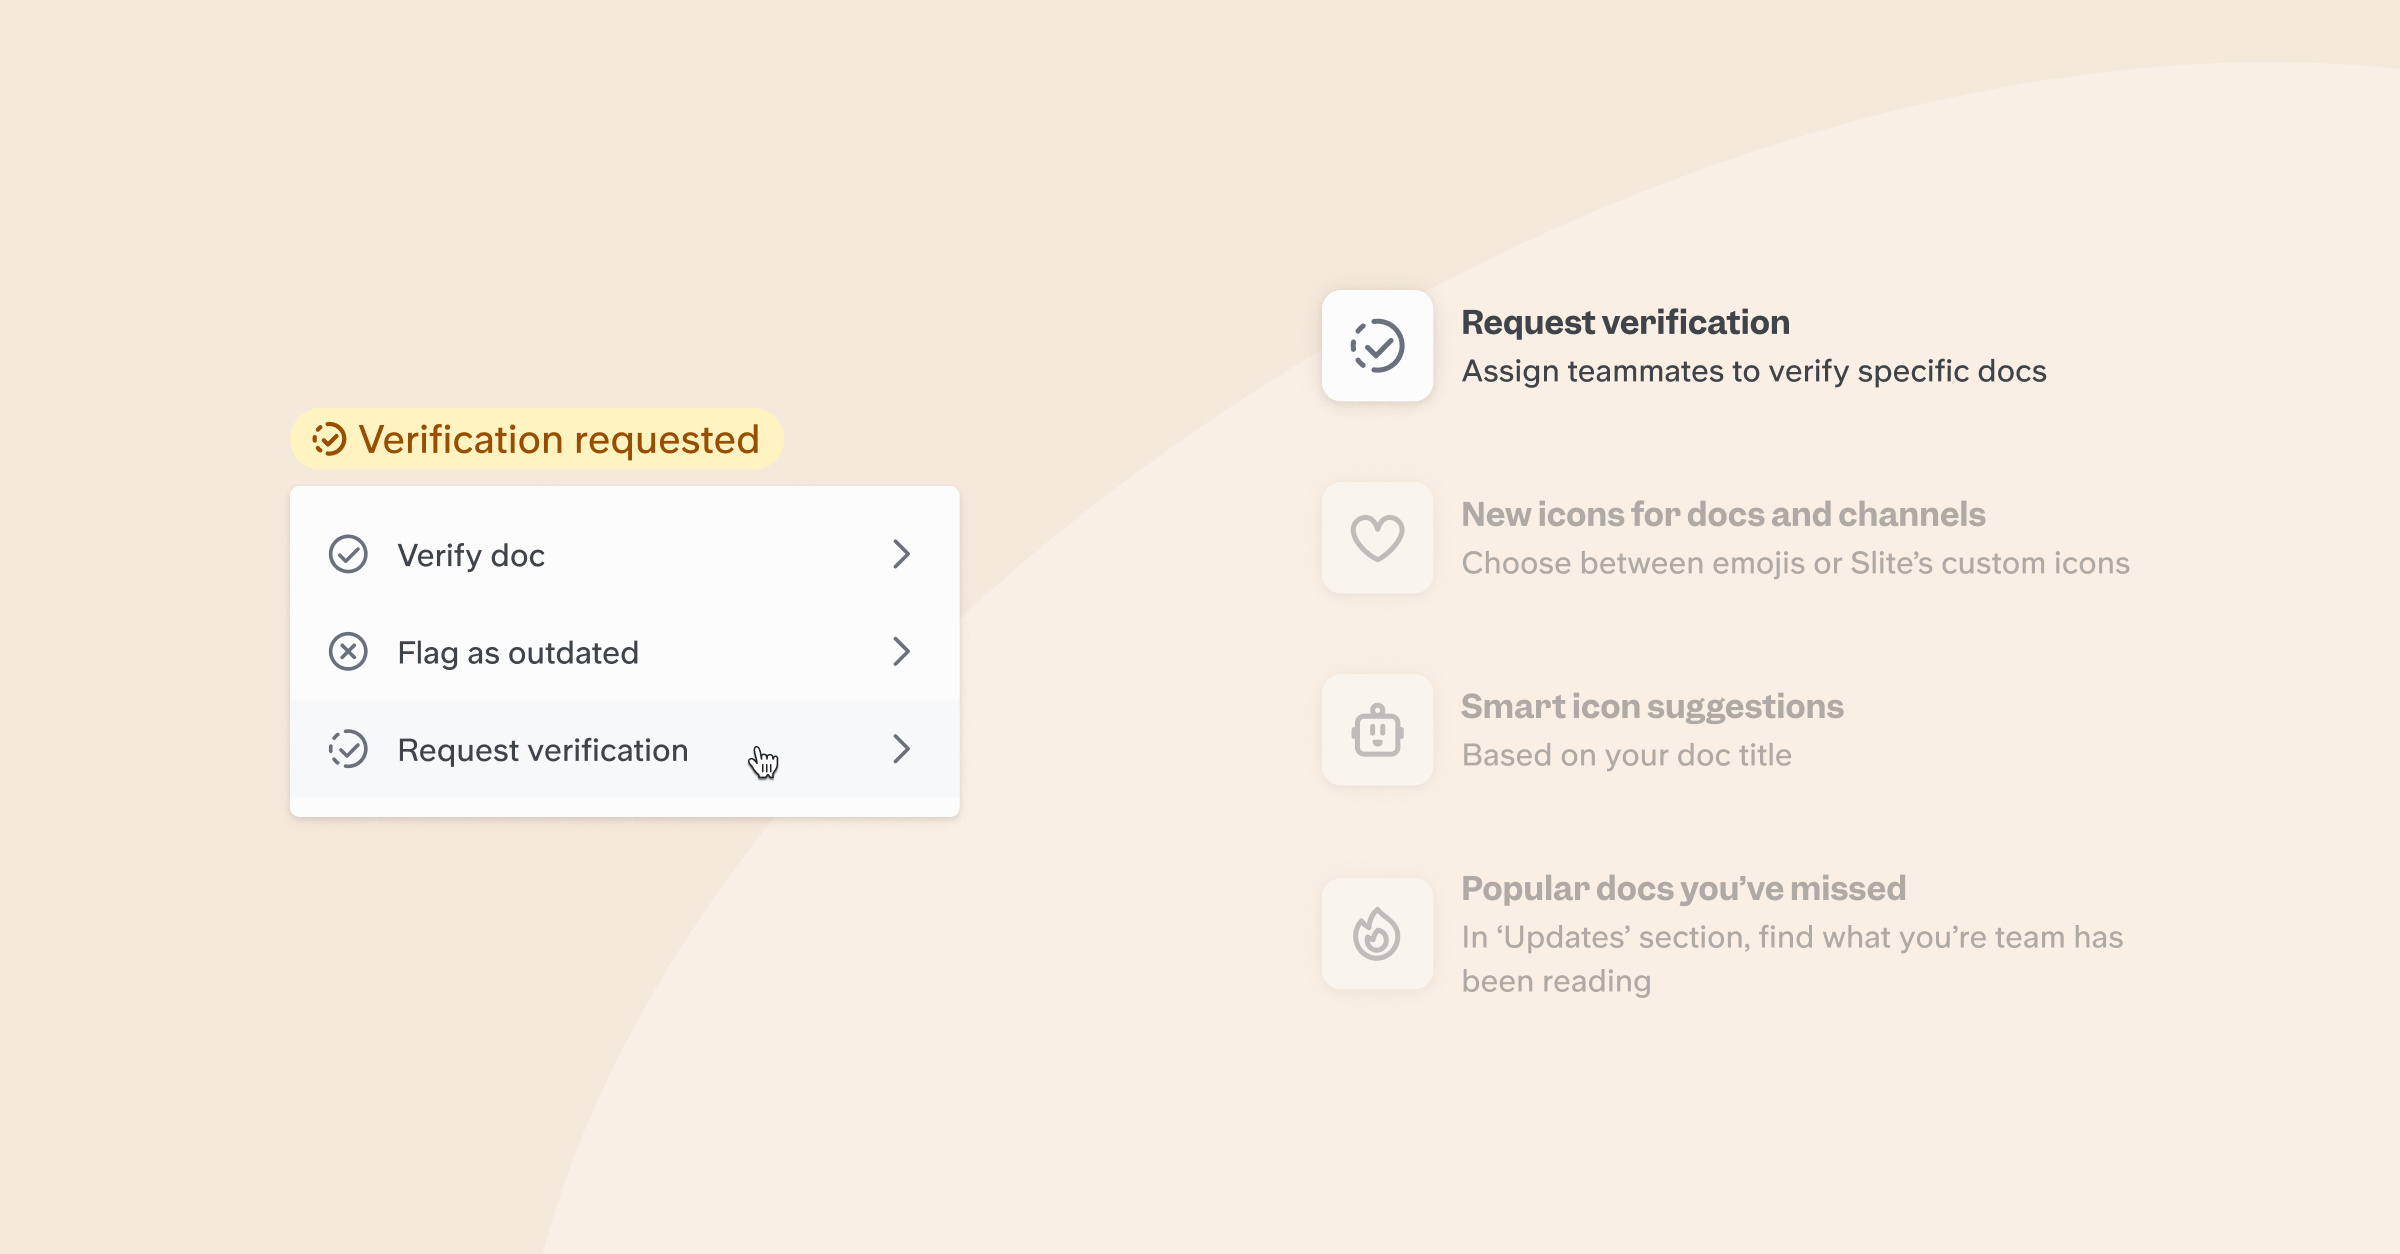Click the flame icon tile for Popular docs
This screenshot has width=2400, height=1254.
tap(1377, 934)
